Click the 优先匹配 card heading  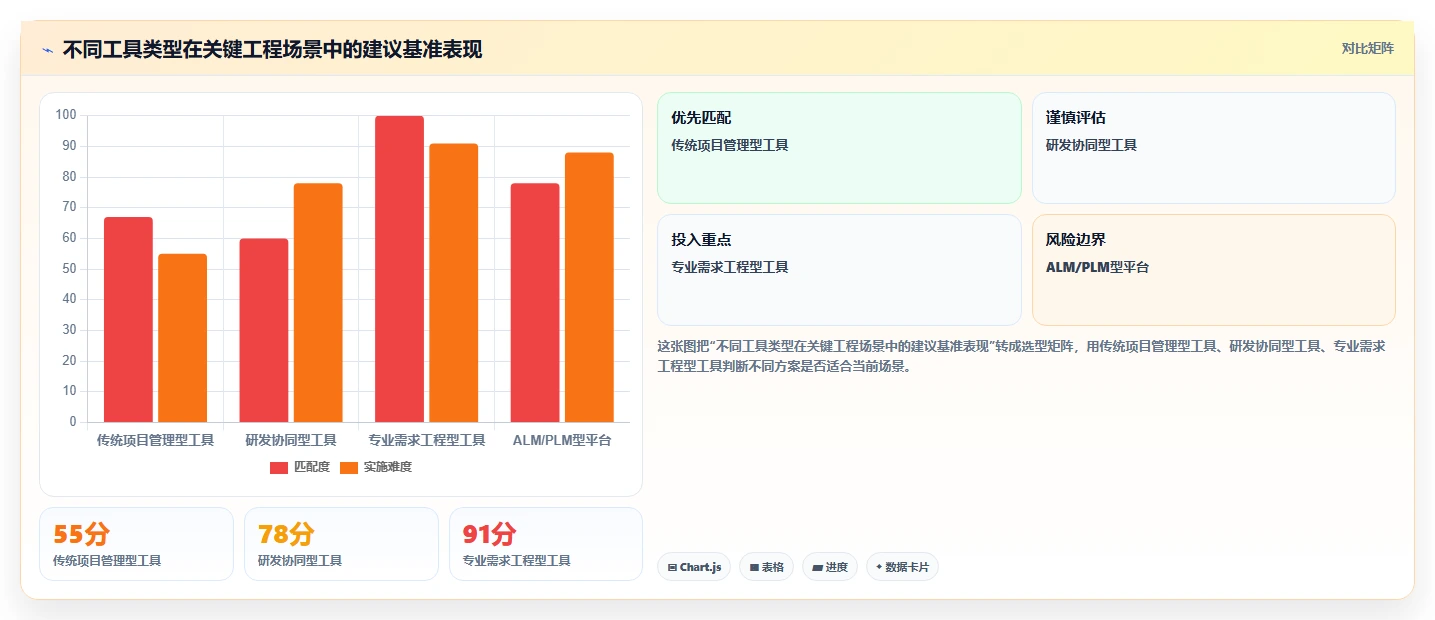coord(701,118)
